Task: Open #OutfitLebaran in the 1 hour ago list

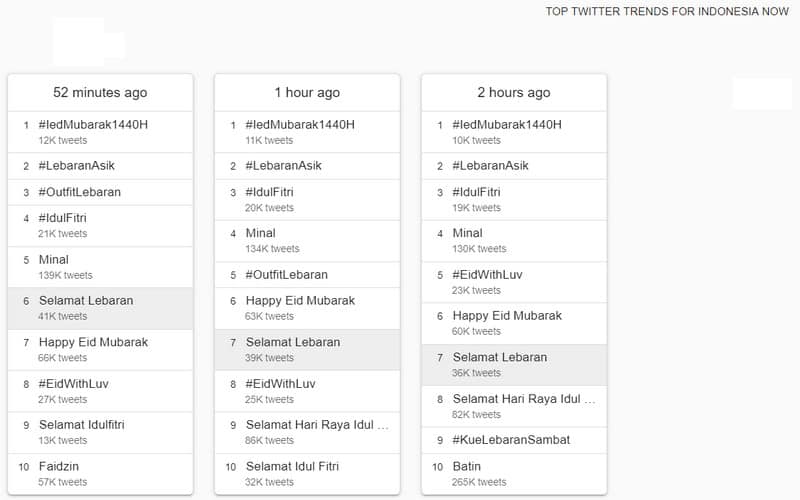Action: 287,275
